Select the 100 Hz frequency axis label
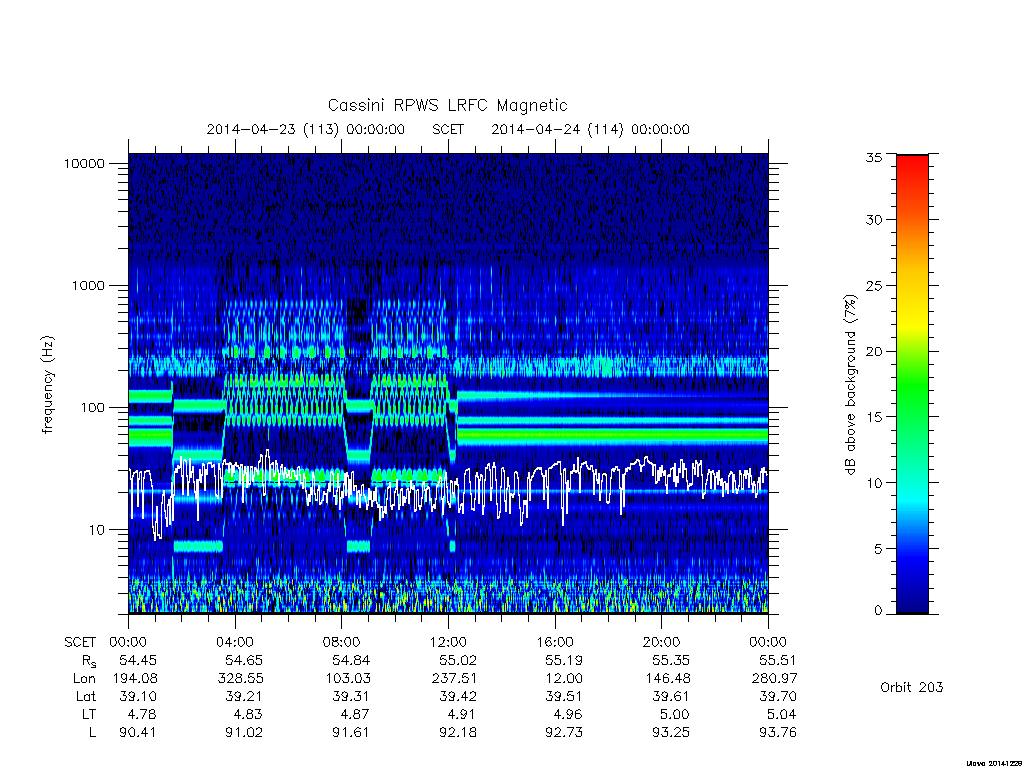The width and height of the screenshot is (1024, 768). click(x=92, y=408)
